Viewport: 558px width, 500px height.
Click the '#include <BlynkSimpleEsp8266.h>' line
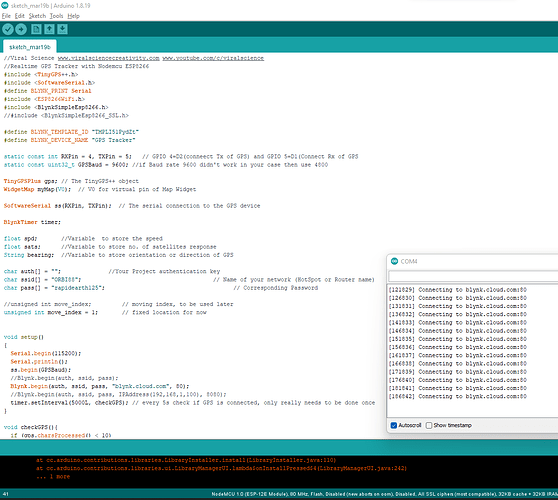(x=56, y=107)
